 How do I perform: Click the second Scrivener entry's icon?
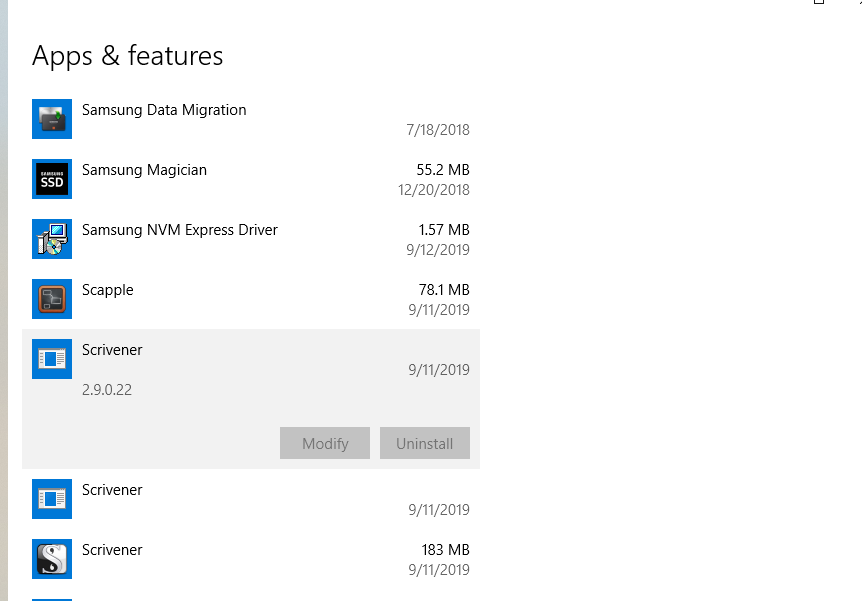pyautogui.click(x=51, y=499)
